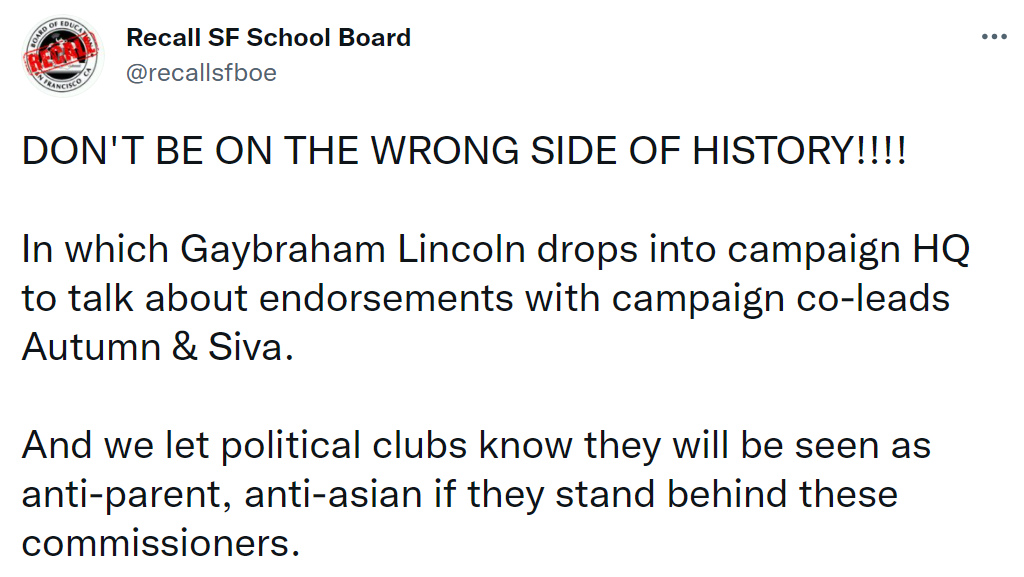Click the phrase political clubs
The height and width of the screenshot is (577, 1024).
pos(344,446)
